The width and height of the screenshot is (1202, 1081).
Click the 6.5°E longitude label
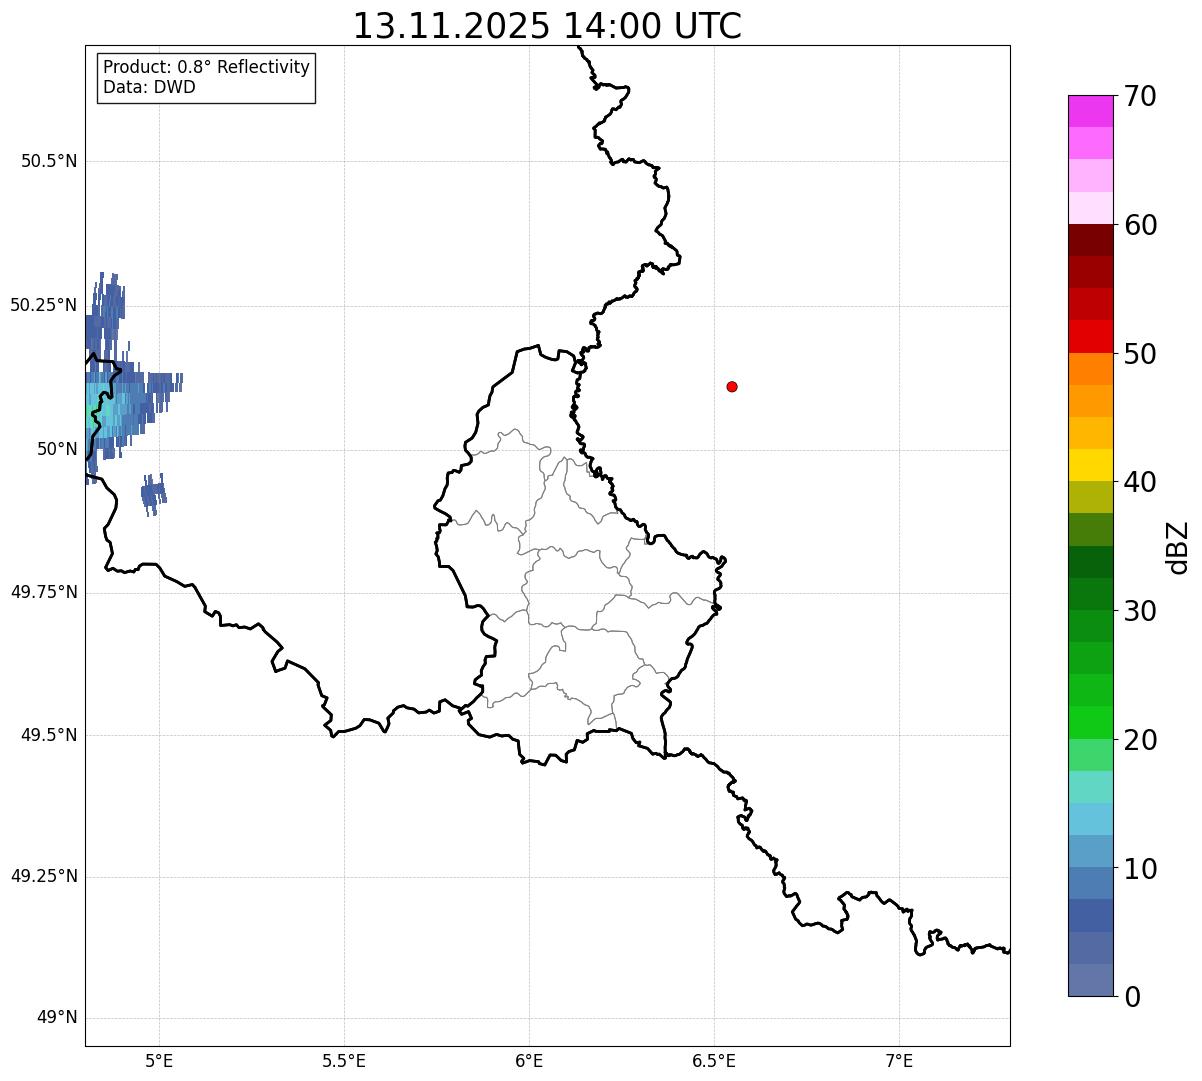click(x=714, y=1061)
